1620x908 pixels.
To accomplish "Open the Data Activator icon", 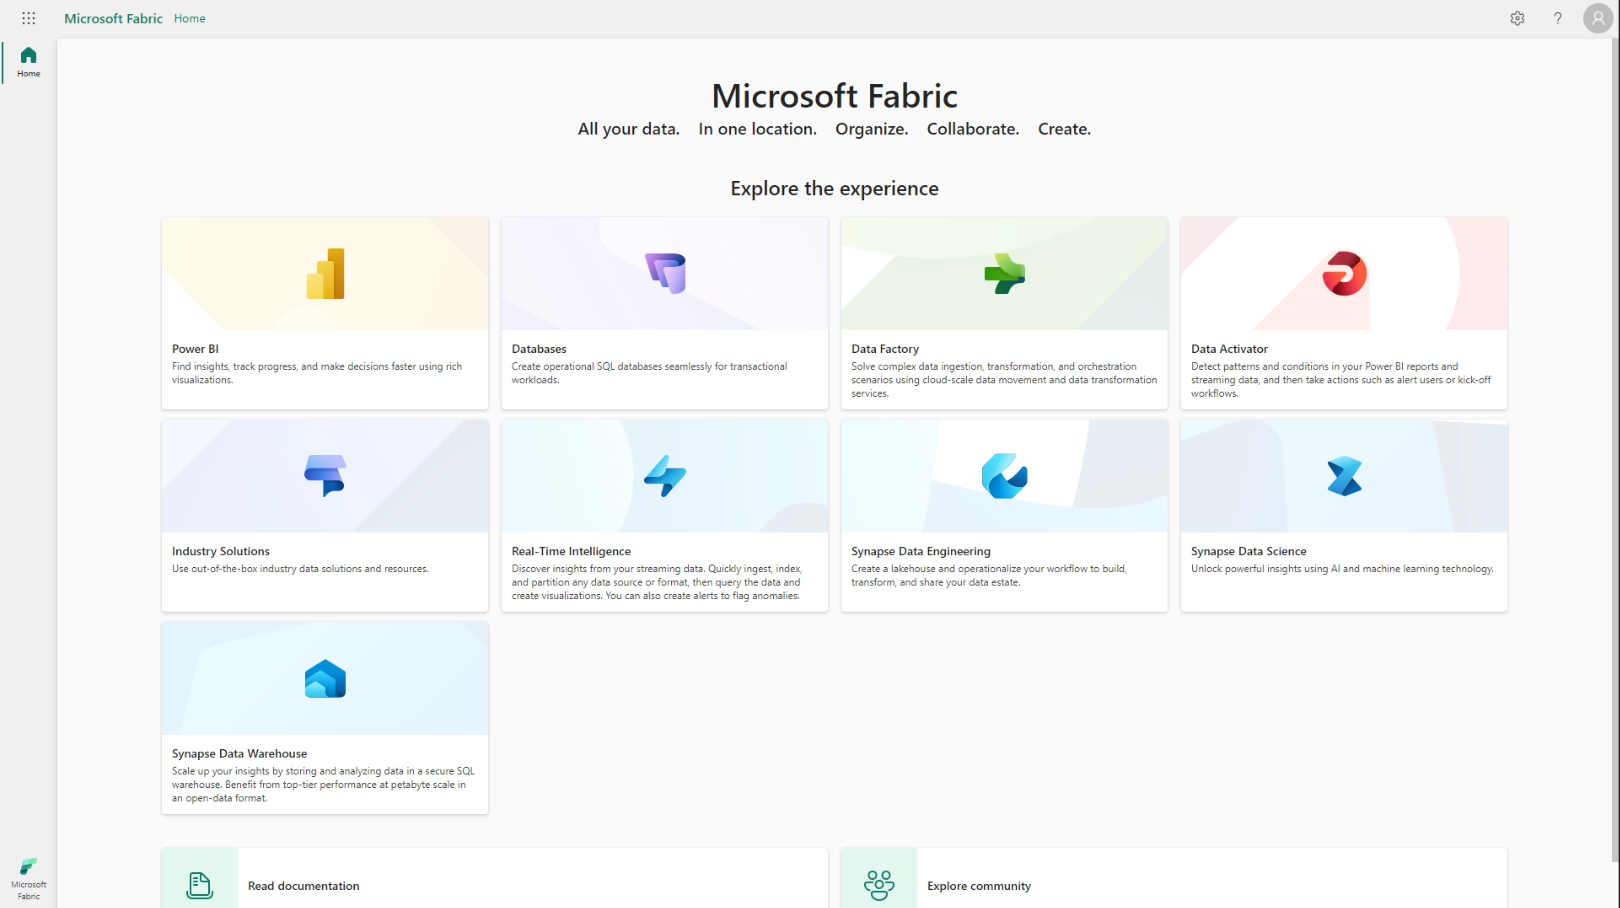I will pyautogui.click(x=1344, y=274).
